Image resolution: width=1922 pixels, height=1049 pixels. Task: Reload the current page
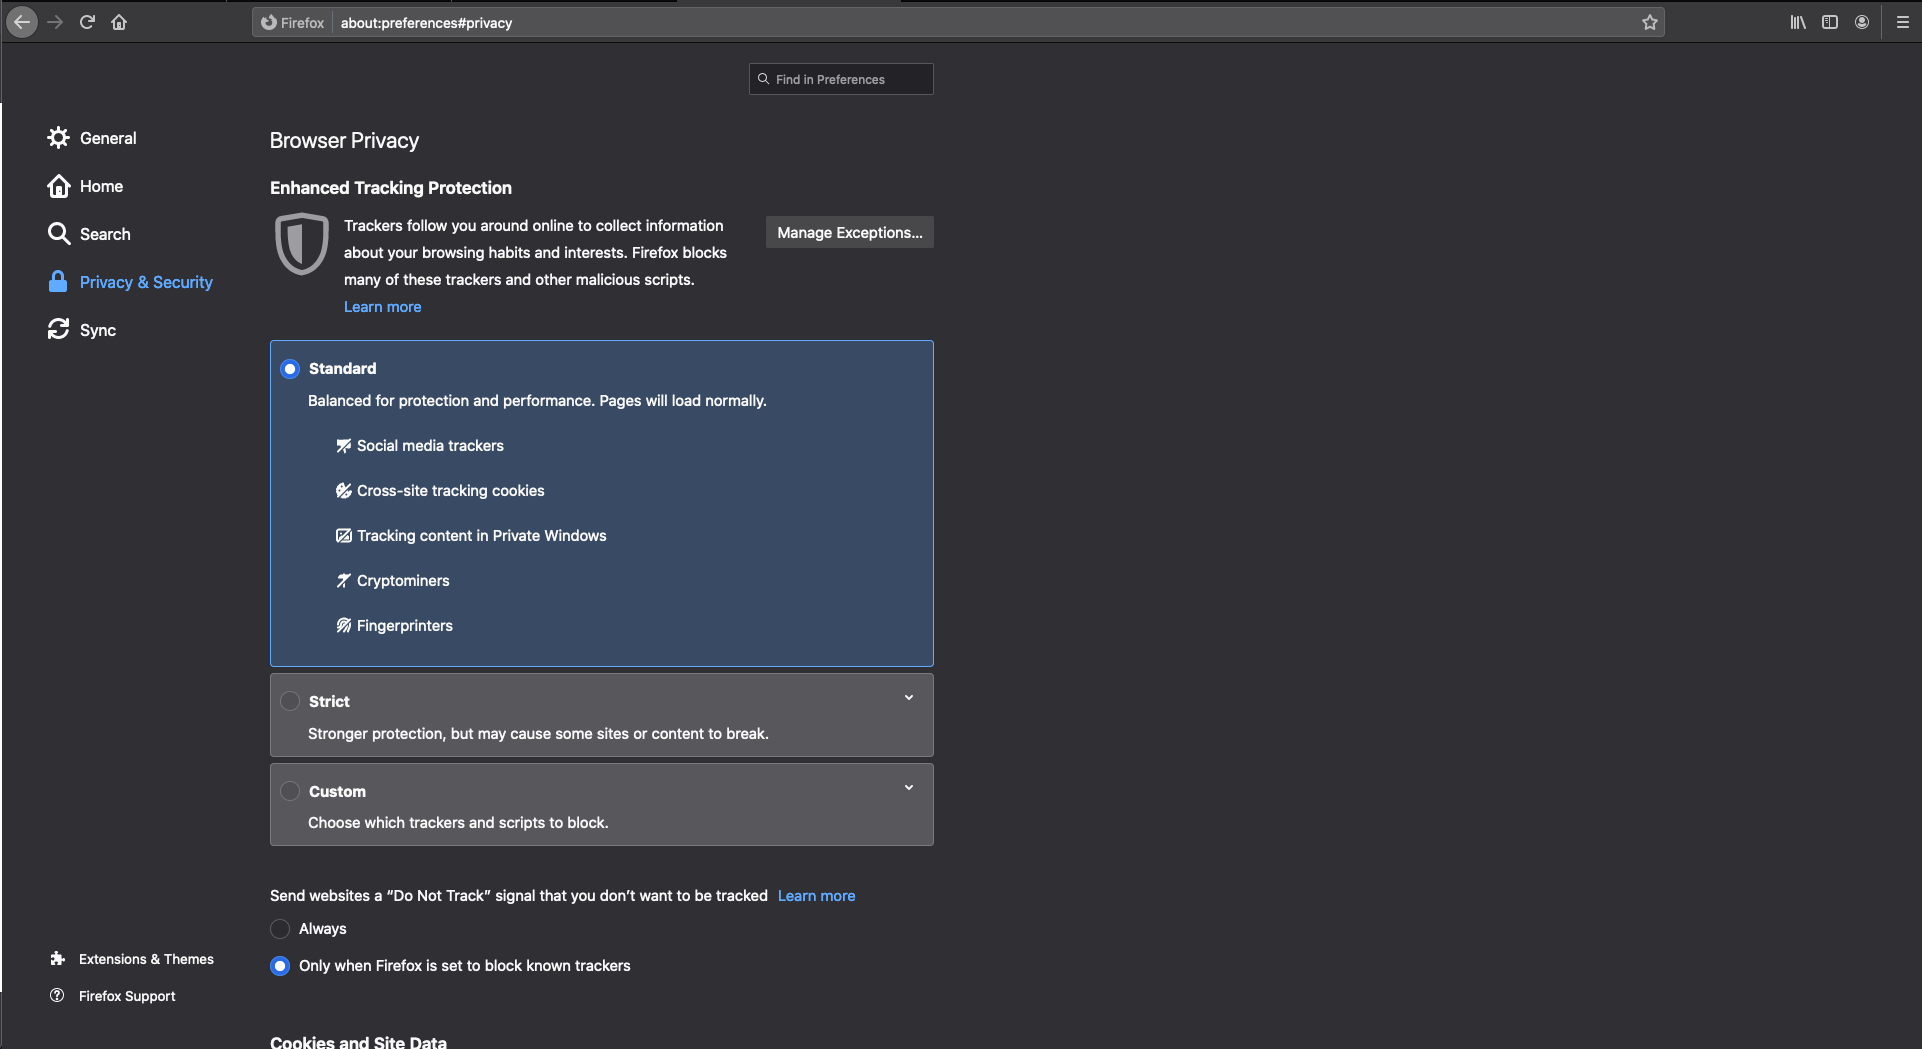(x=87, y=22)
